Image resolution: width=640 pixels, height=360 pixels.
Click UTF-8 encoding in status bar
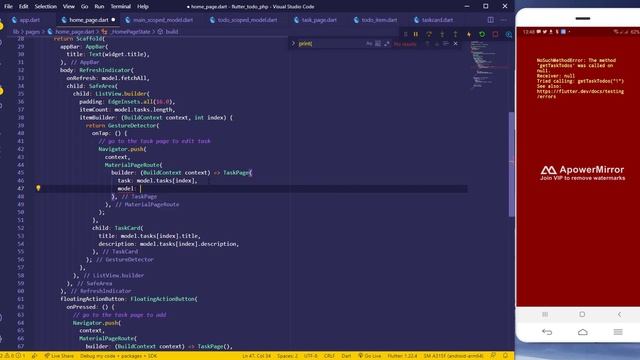click(x=311, y=356)
